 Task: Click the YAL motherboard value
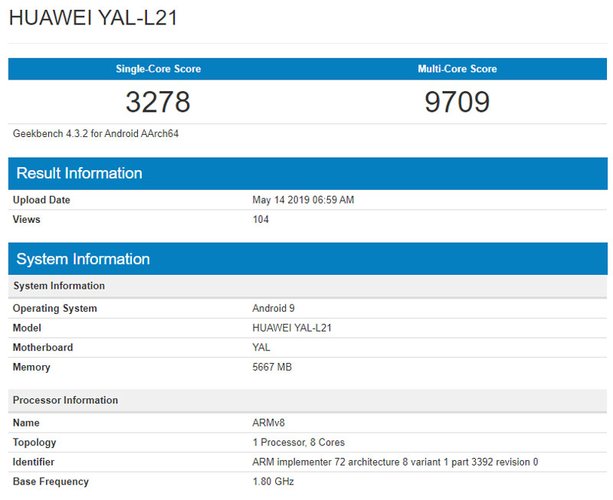click(261, 347)
